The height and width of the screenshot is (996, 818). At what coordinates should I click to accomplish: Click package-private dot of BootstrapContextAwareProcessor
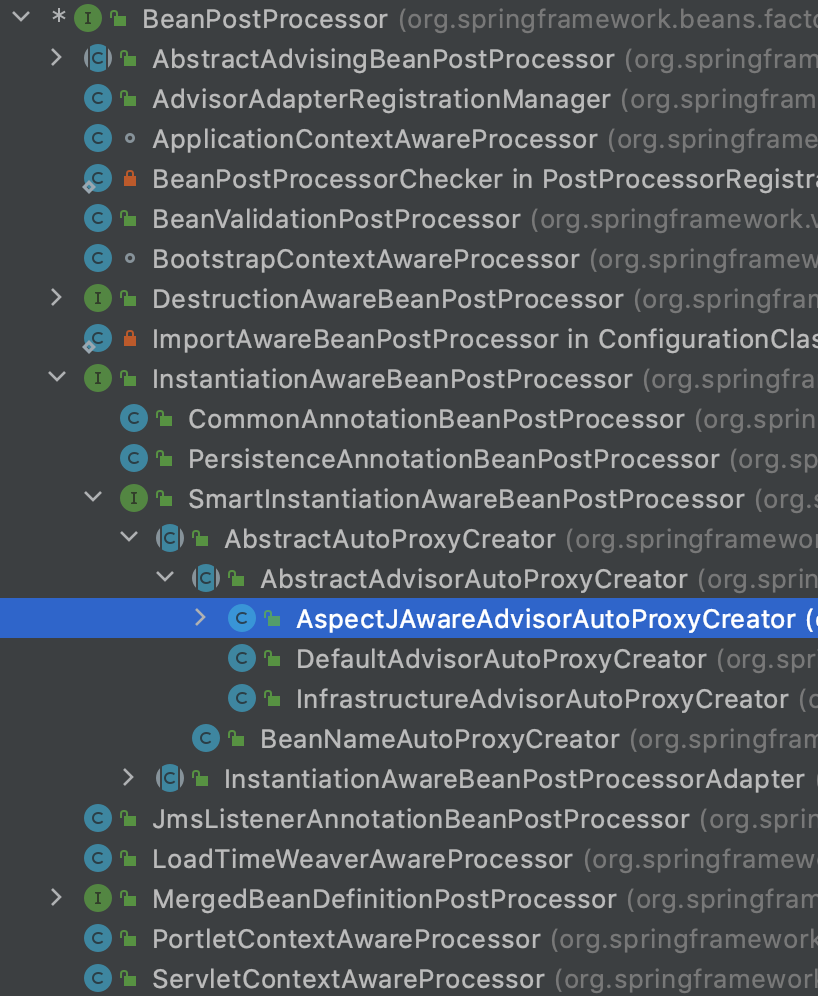pos(130,259)
